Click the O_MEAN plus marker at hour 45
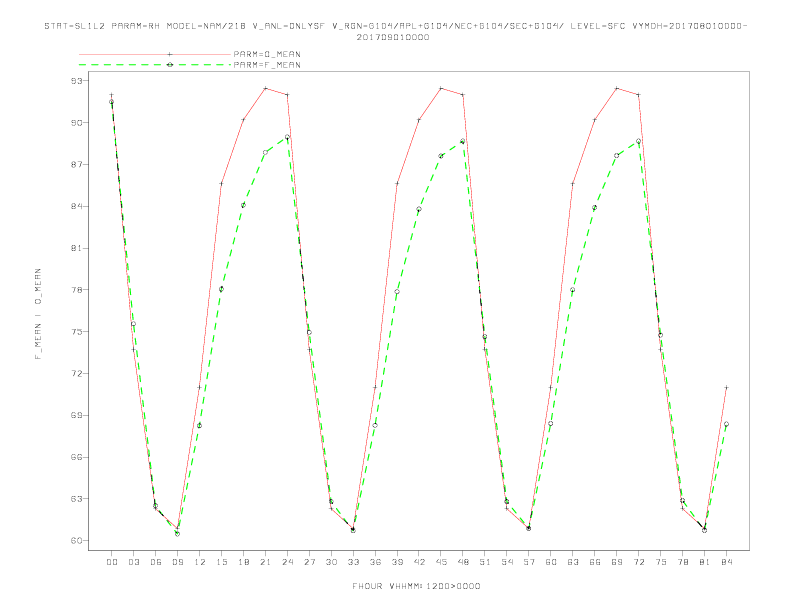Screen dimensions: 792x612 441,88
